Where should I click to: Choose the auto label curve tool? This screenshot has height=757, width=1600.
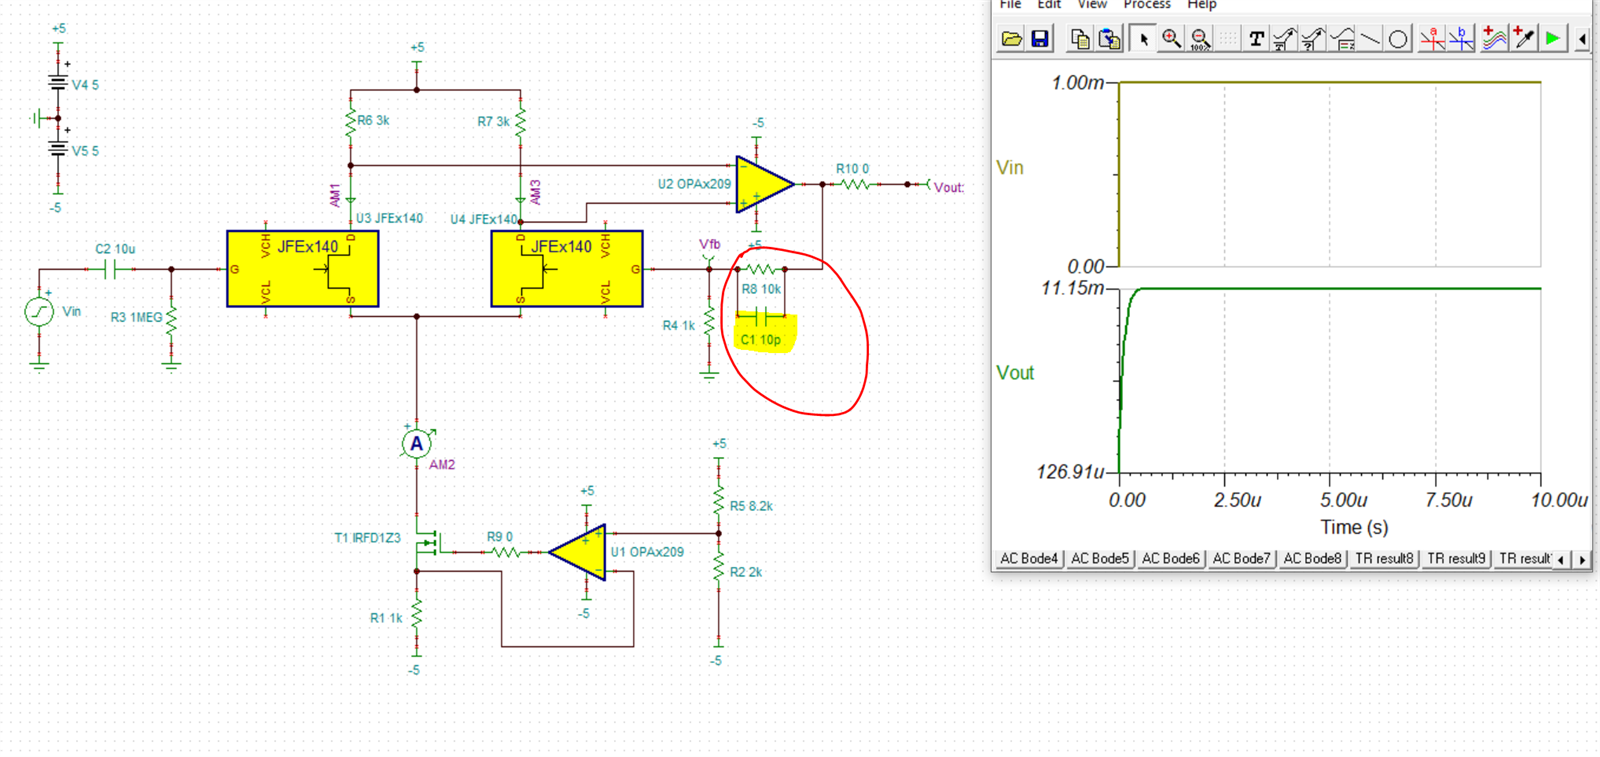[1285, 39]
